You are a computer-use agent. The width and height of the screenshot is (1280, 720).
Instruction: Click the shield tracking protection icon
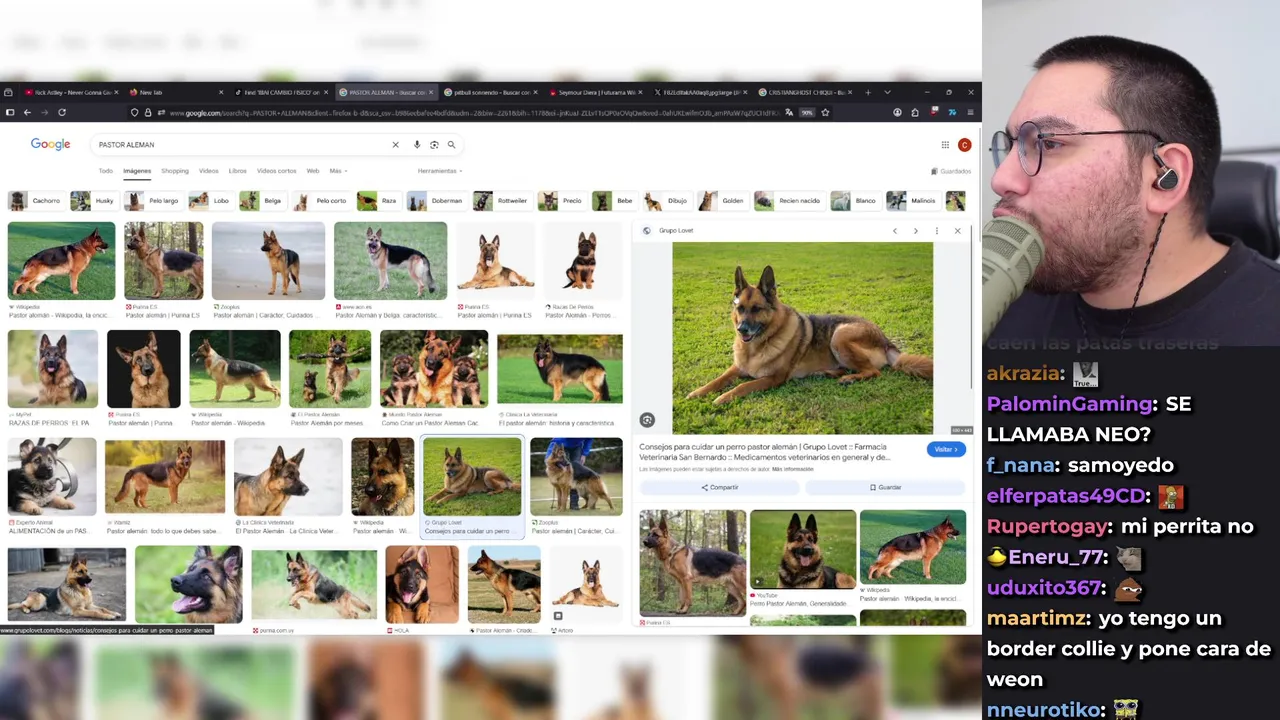[x=134, y=112]
